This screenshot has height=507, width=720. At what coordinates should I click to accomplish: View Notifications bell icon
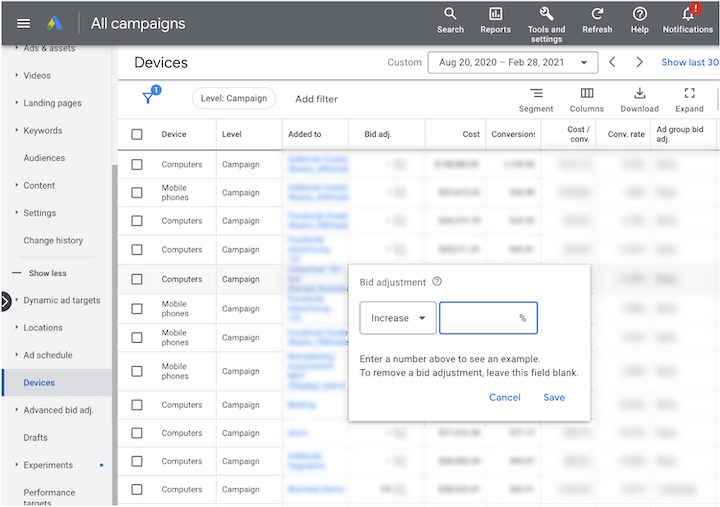pos(687,14)
